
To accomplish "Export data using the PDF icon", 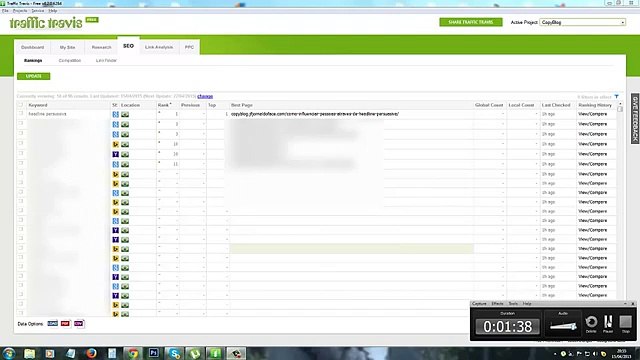I will 65,324.
